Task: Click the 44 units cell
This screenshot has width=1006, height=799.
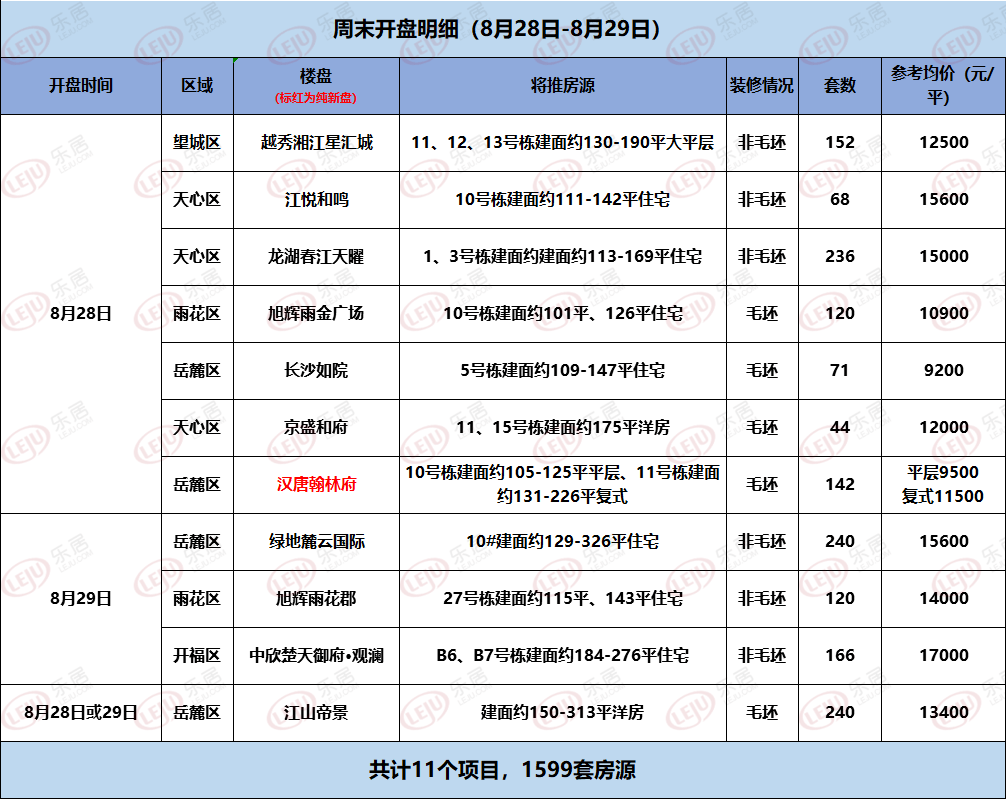Action: pos(840,427)
